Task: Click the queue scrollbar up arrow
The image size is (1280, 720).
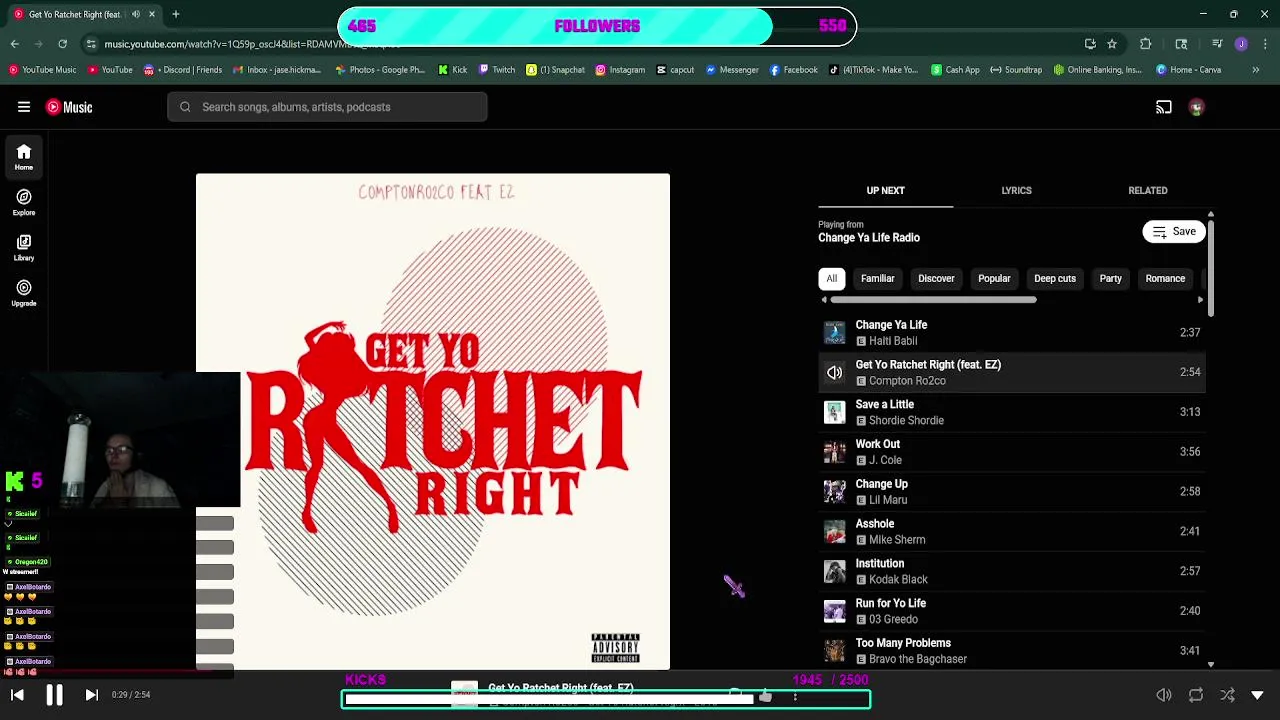Action: (x=1211, y=215)
